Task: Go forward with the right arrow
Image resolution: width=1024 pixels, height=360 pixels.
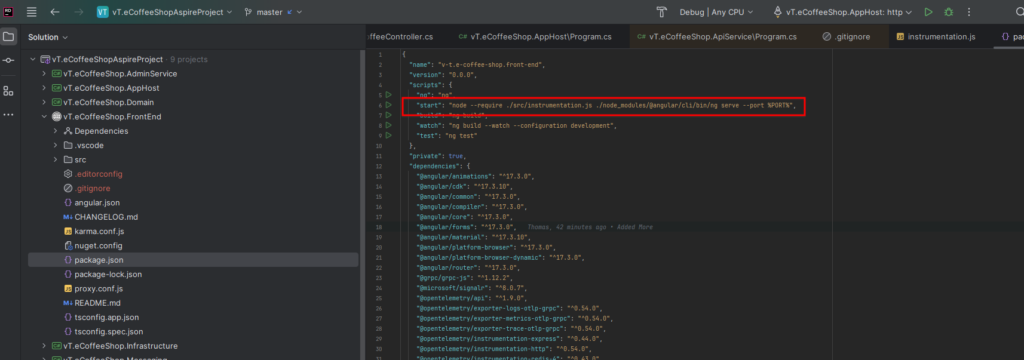Action: coord(78,12)
